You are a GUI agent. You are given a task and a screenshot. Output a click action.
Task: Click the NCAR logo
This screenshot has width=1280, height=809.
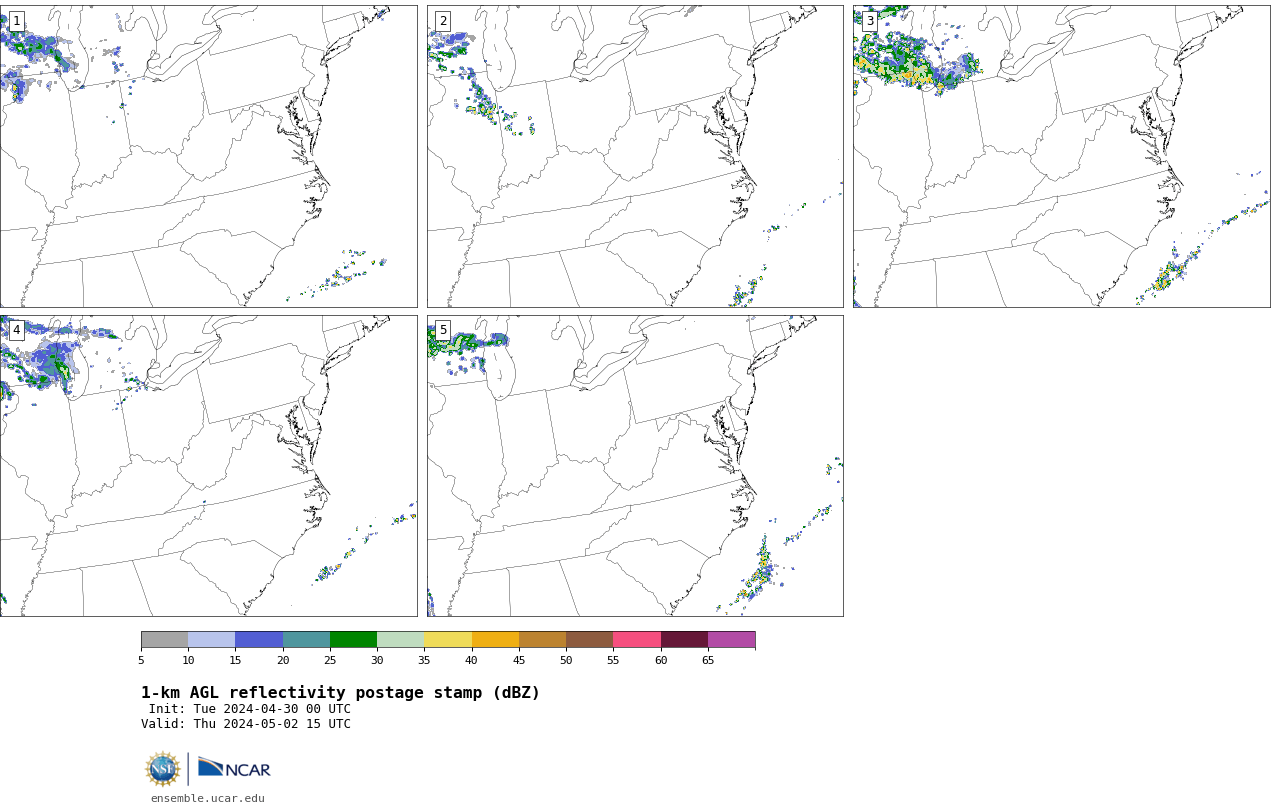point(234,768)
